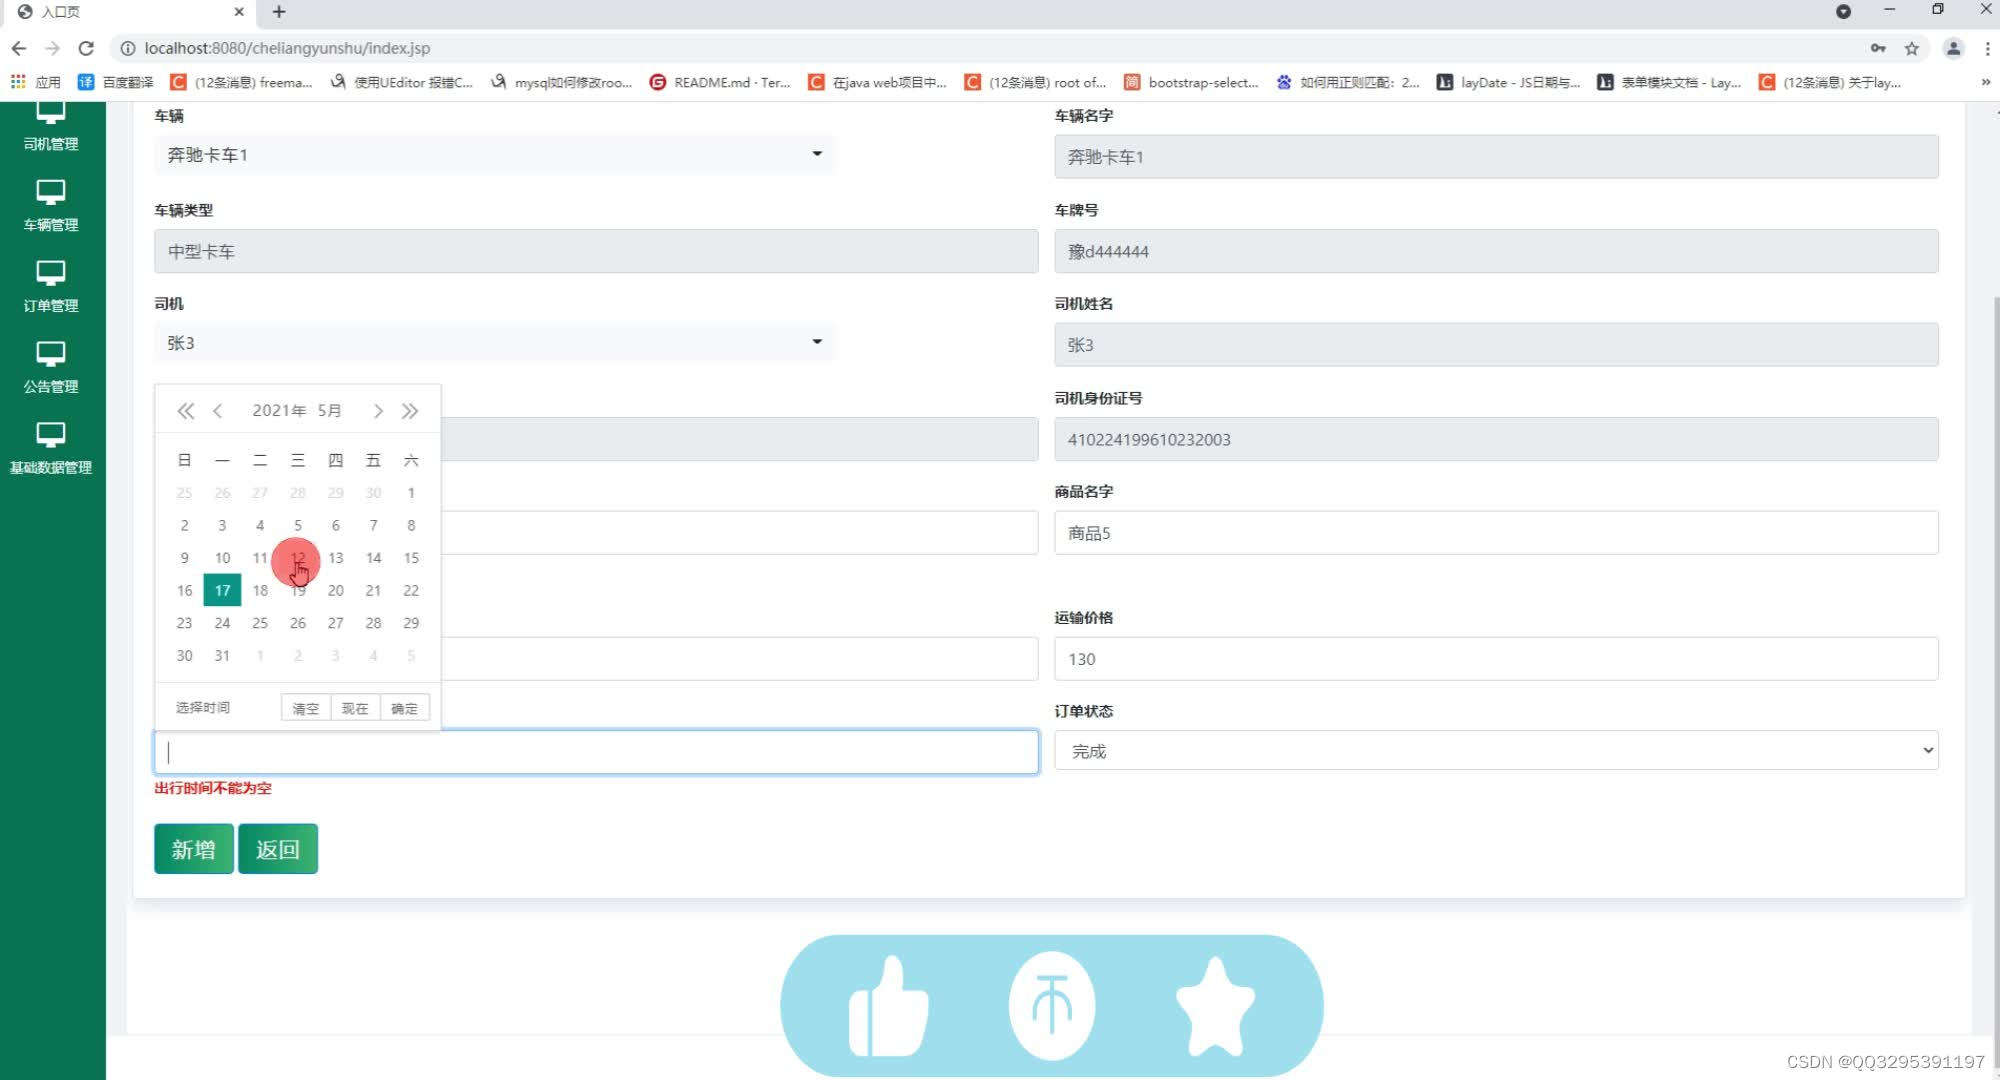The width and height of the screenshot is (2000, 1080).
Task: Select highlighted day 17 in calendar
Action: (222, 590)
